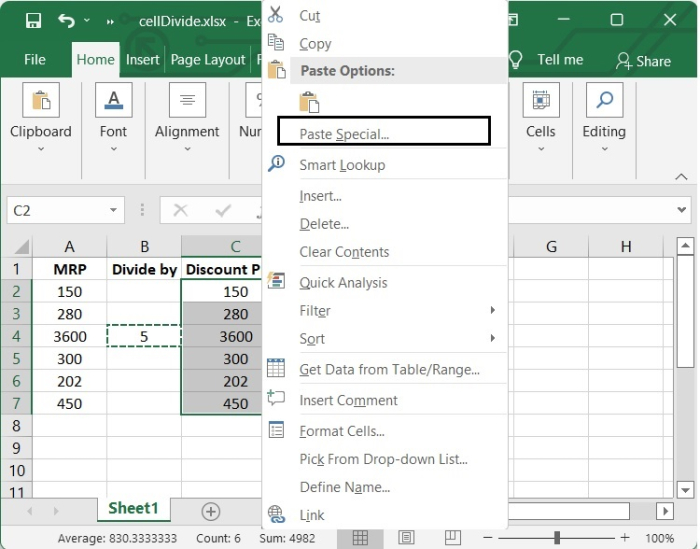This screenshot has width=700, height=549.
Task: Click cell B4 containing 5
Action: (144, 337)
